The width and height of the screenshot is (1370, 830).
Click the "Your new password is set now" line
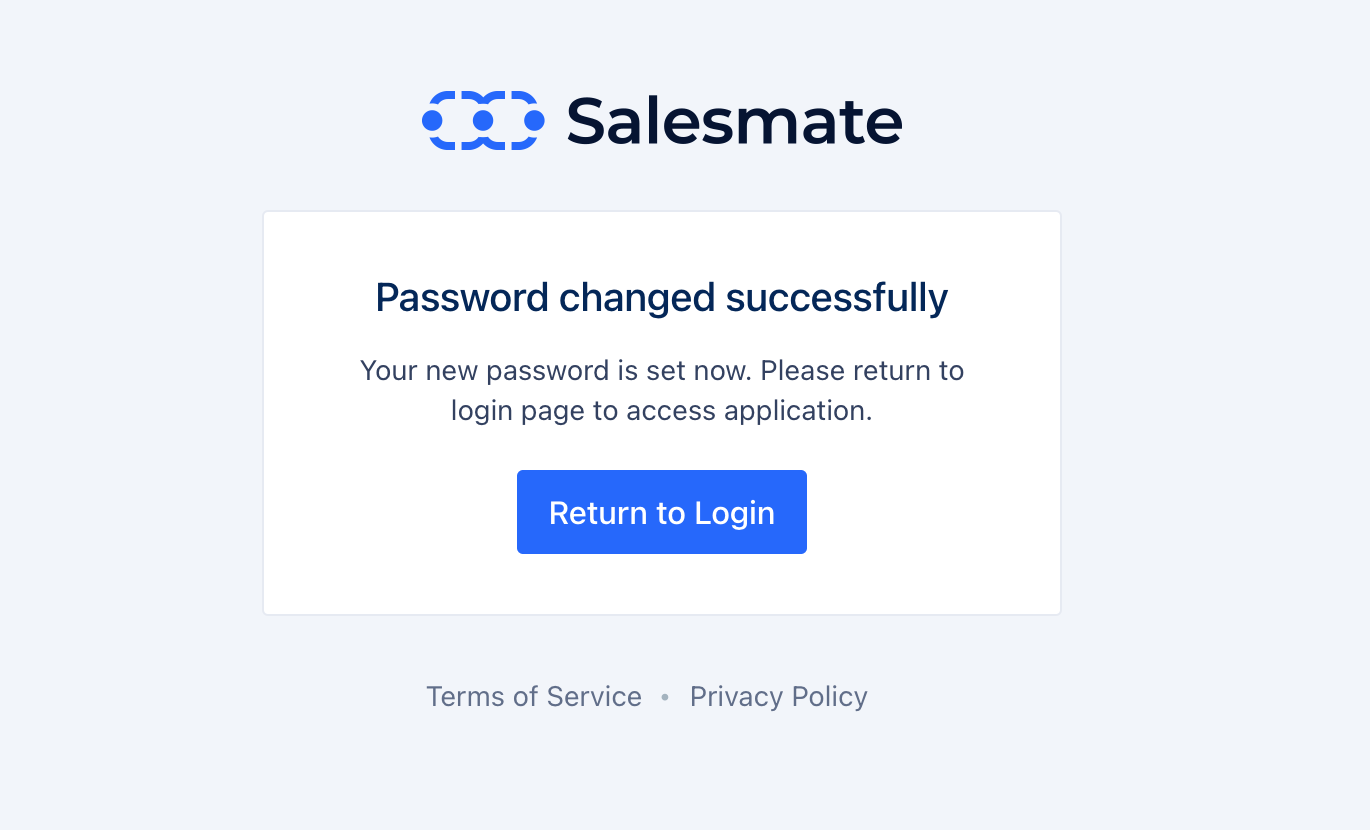pos(662,371)
